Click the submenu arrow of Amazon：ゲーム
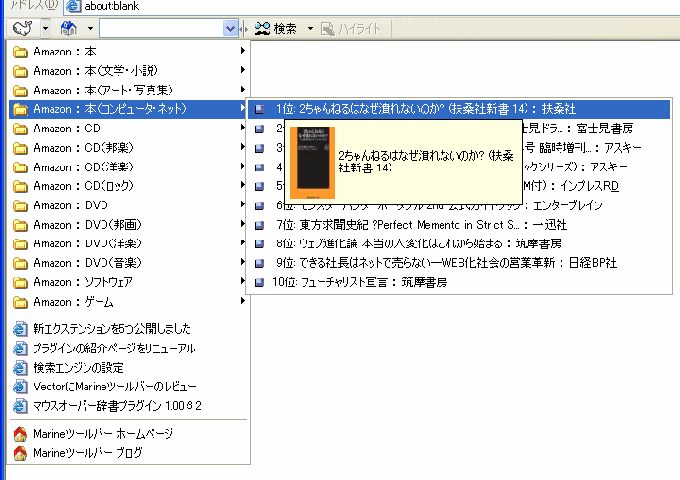The image size is (680, 480). click(242, 300)
